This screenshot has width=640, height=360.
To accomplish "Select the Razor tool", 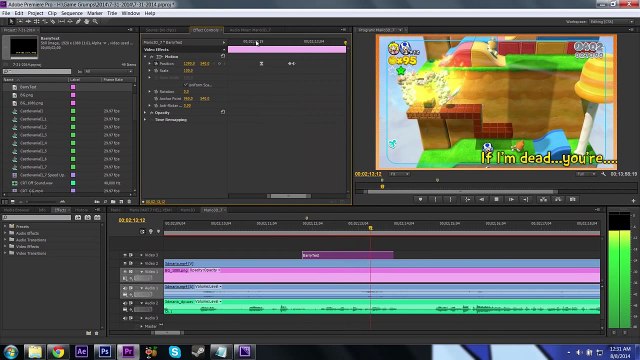I will [53, 22].
